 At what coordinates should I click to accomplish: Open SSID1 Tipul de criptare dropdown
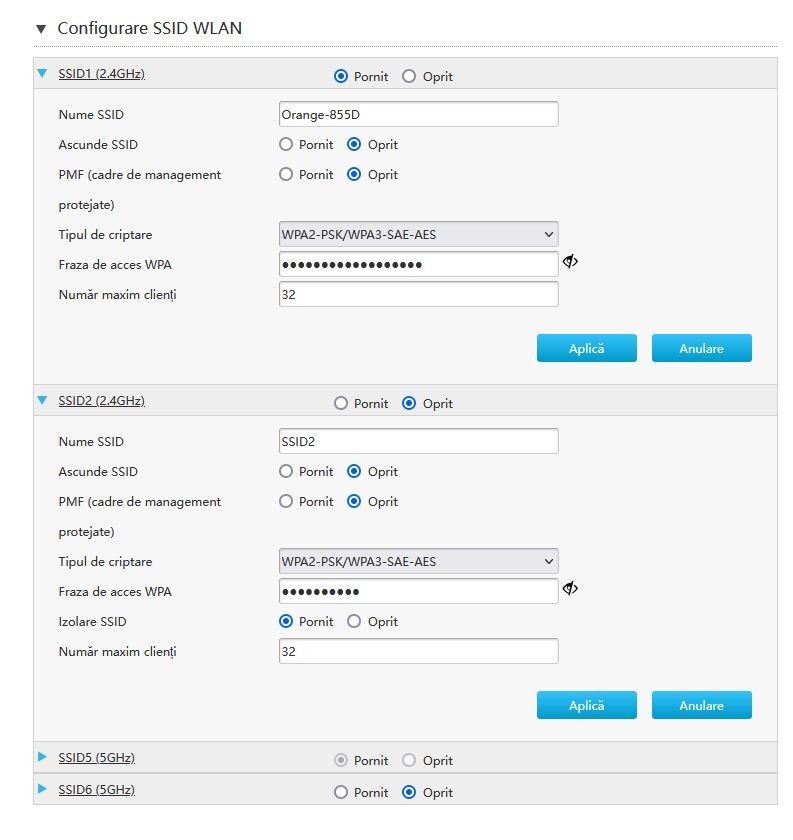click(418, 234)
